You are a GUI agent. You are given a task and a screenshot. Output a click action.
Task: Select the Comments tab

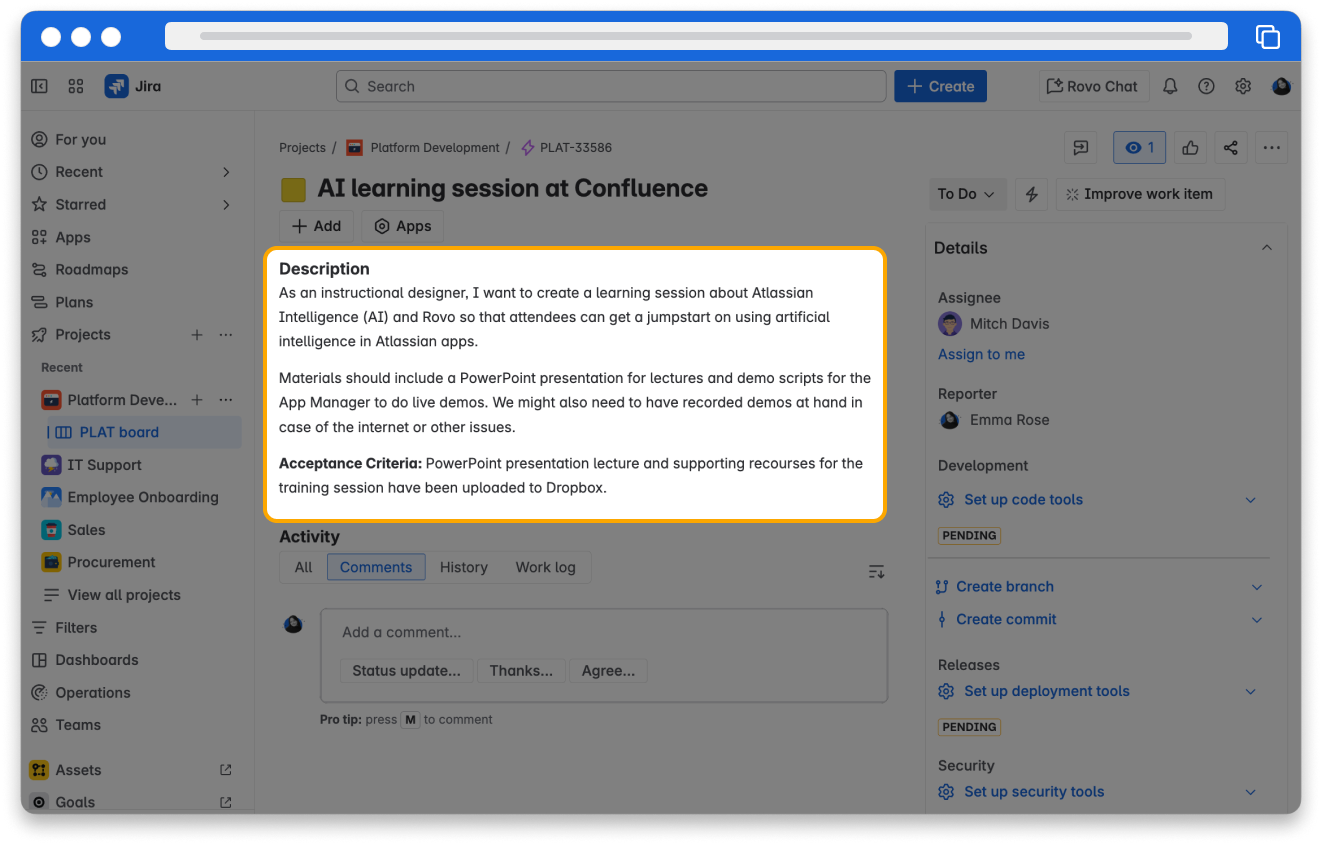[376, 567]
